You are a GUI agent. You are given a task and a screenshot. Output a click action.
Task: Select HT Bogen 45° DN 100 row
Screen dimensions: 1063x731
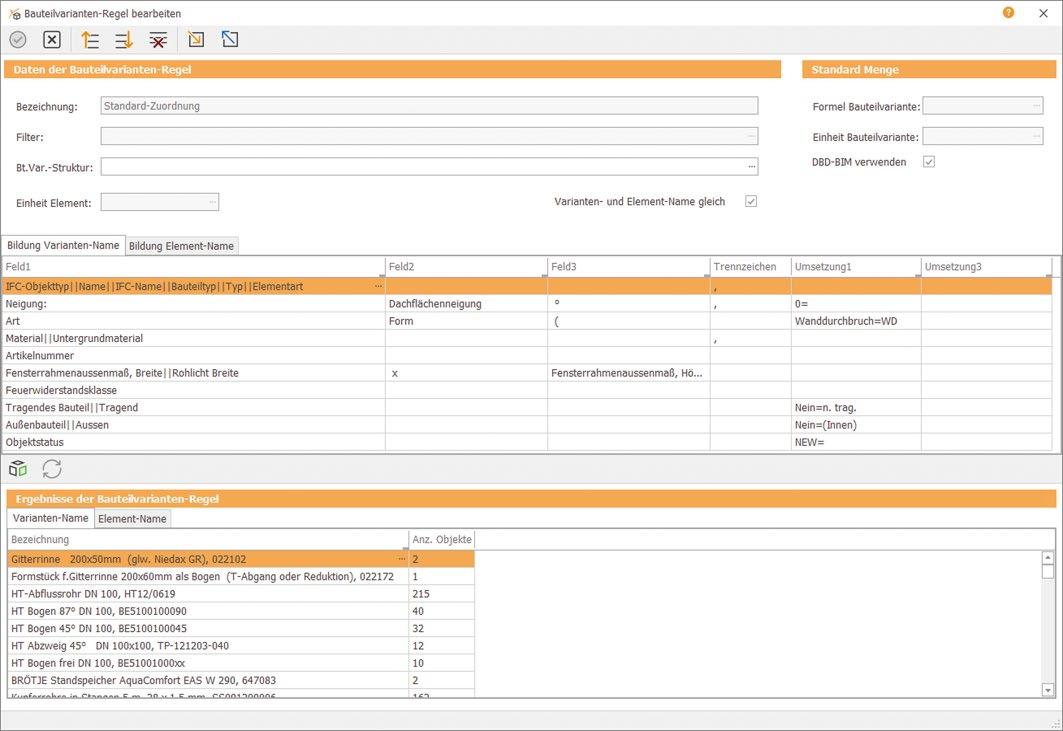[x=241, y=629]
